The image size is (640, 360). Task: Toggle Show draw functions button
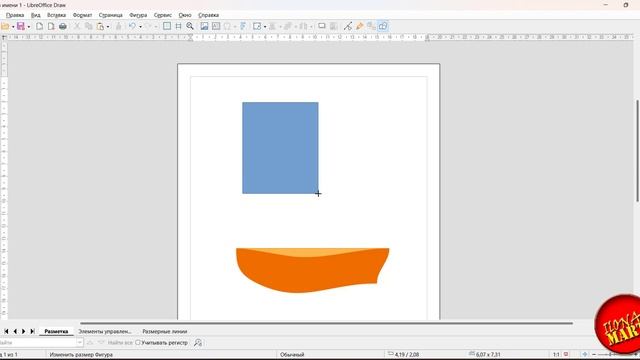tap(383, 27)
